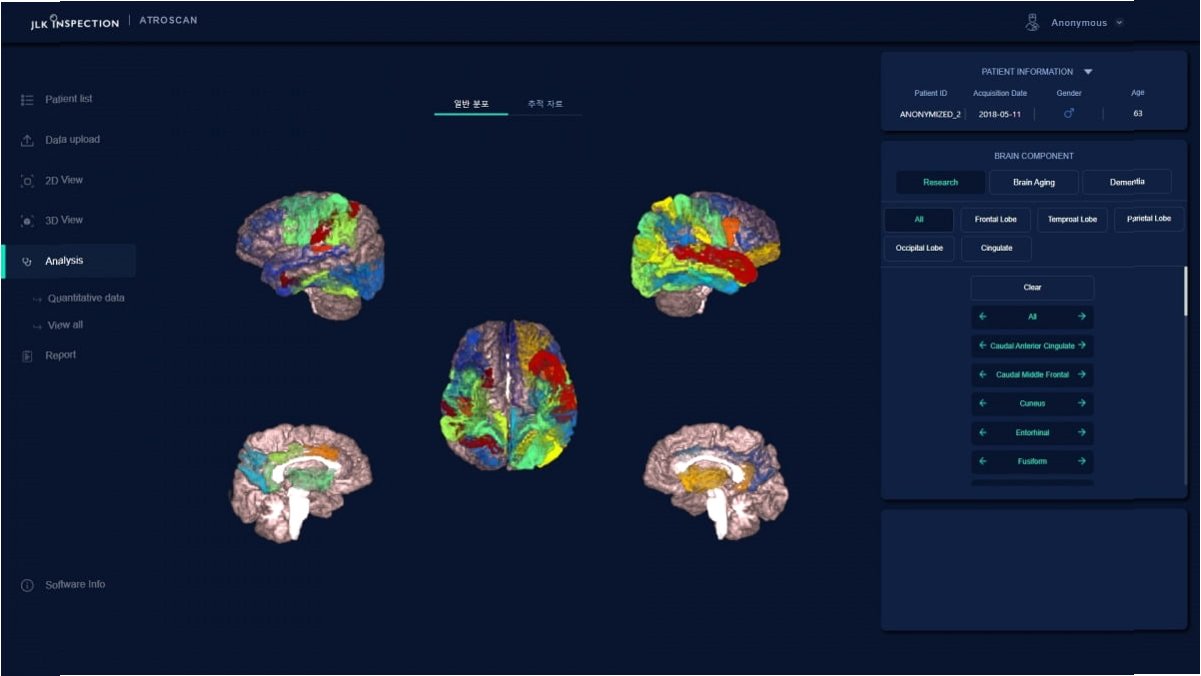
Task: Select the Dementia component mode
Action: [1127, 182]
